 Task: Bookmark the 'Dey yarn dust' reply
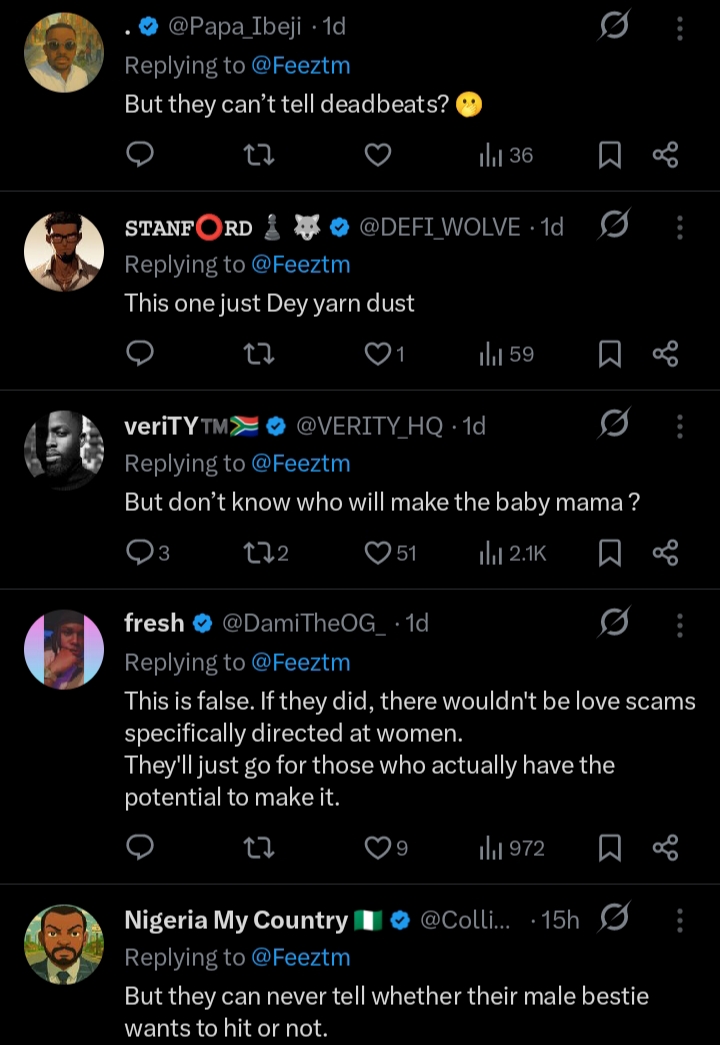click(x=609, y=354)
